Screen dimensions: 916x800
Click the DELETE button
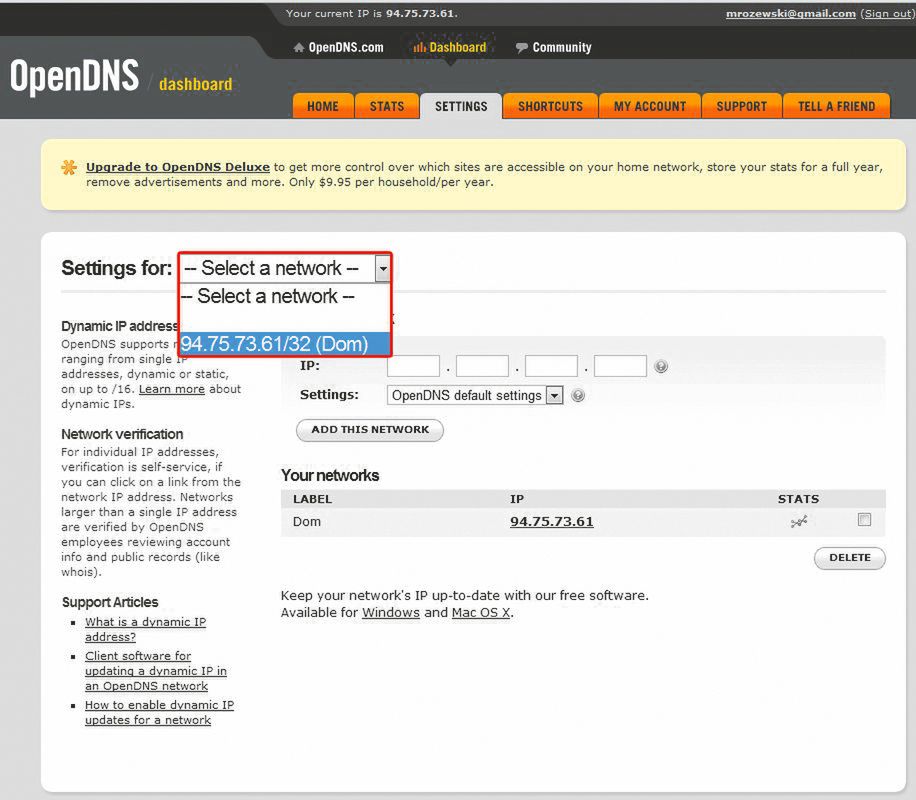pyautogui.click(x=850, y=558)
